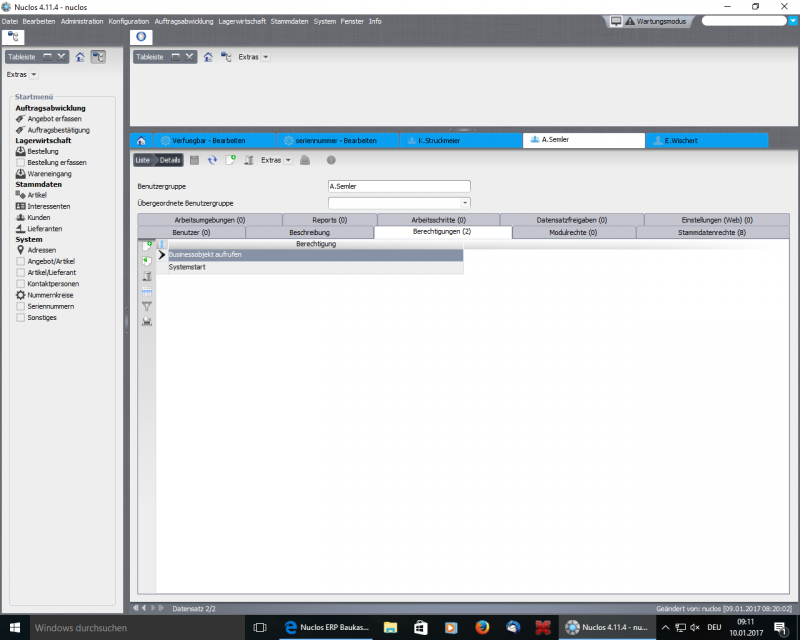Remove selected row with subform trash icon

147,276
